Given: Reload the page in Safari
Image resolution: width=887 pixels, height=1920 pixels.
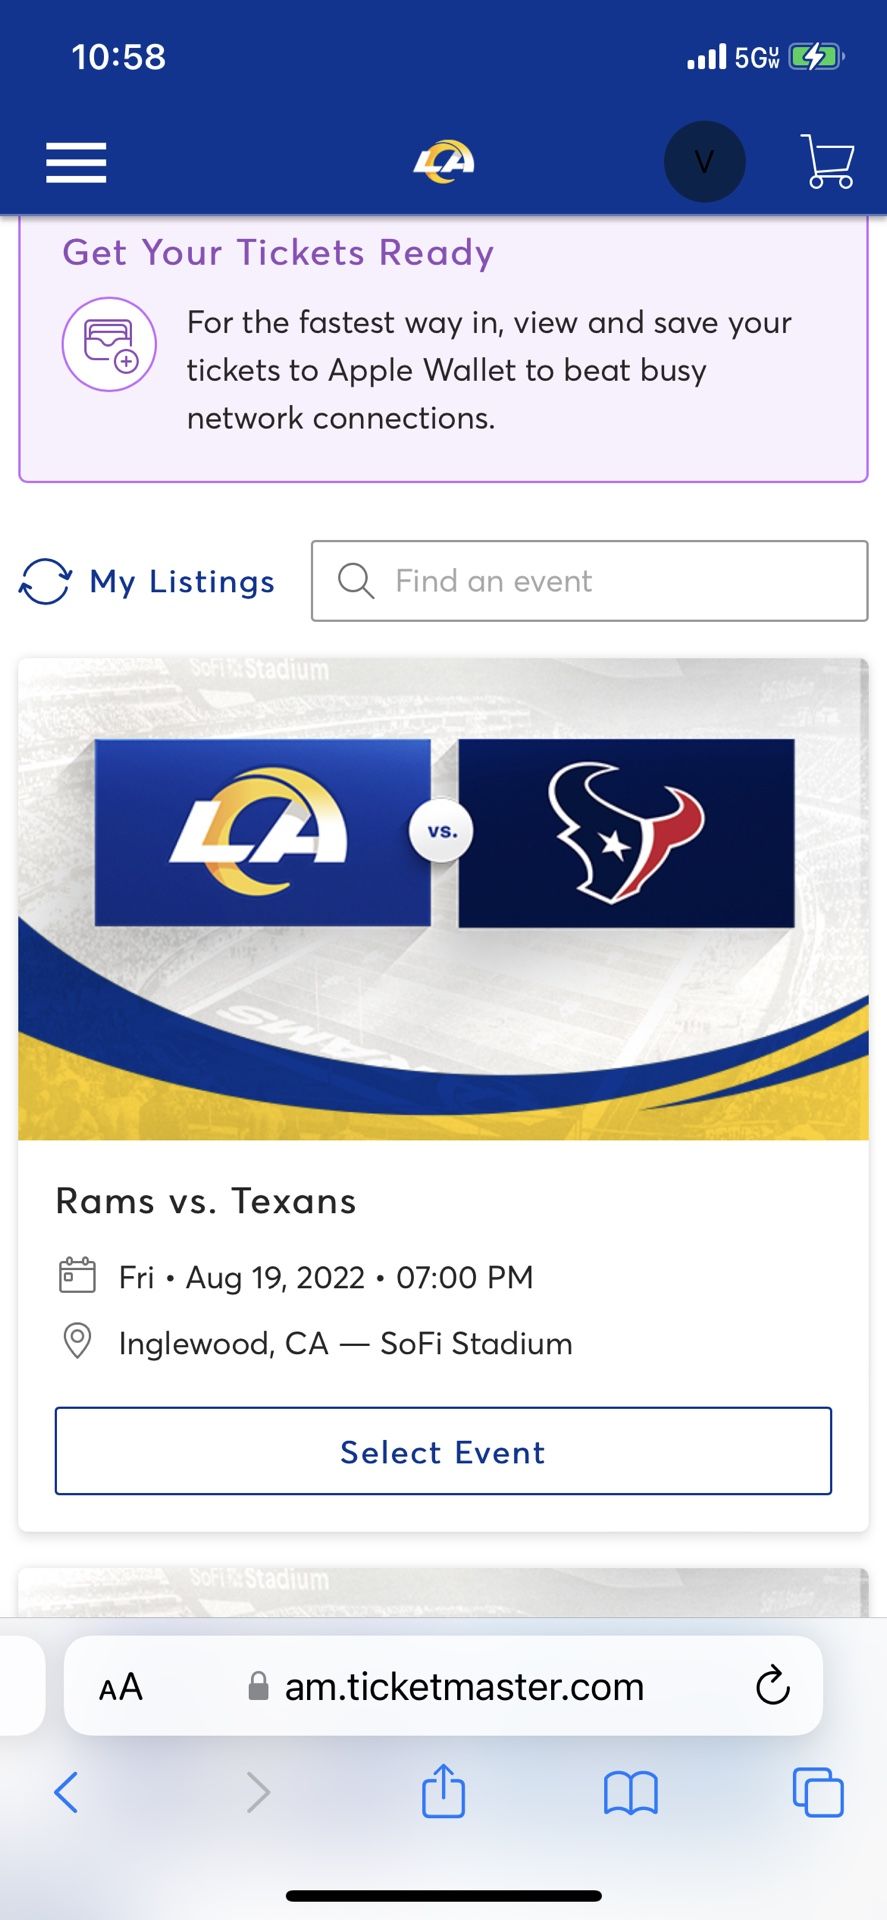Looking at the screenshot, I should coord(772,1686).
